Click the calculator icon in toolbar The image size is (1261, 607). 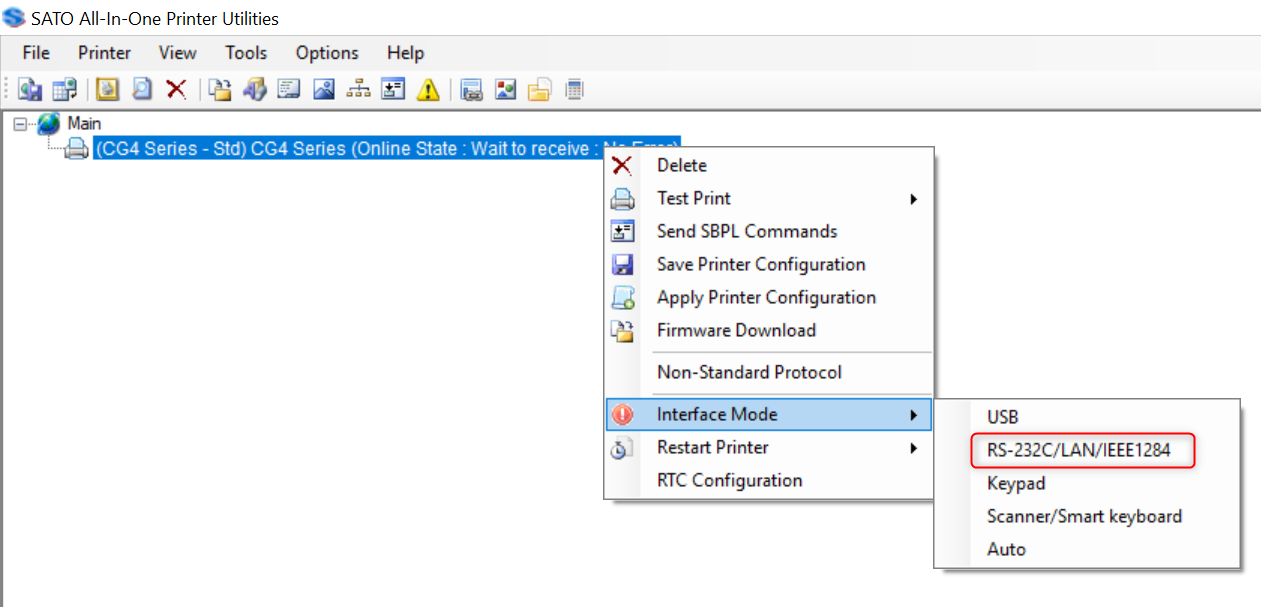(574, 90)
